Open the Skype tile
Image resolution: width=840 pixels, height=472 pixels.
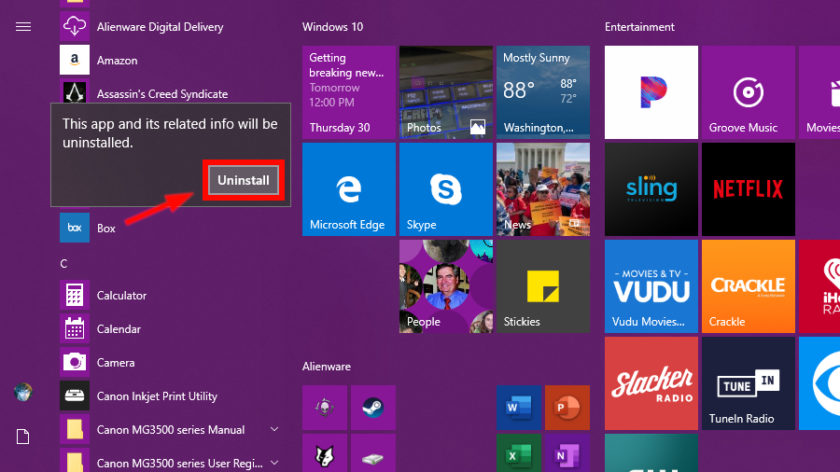tap(446, 189)
